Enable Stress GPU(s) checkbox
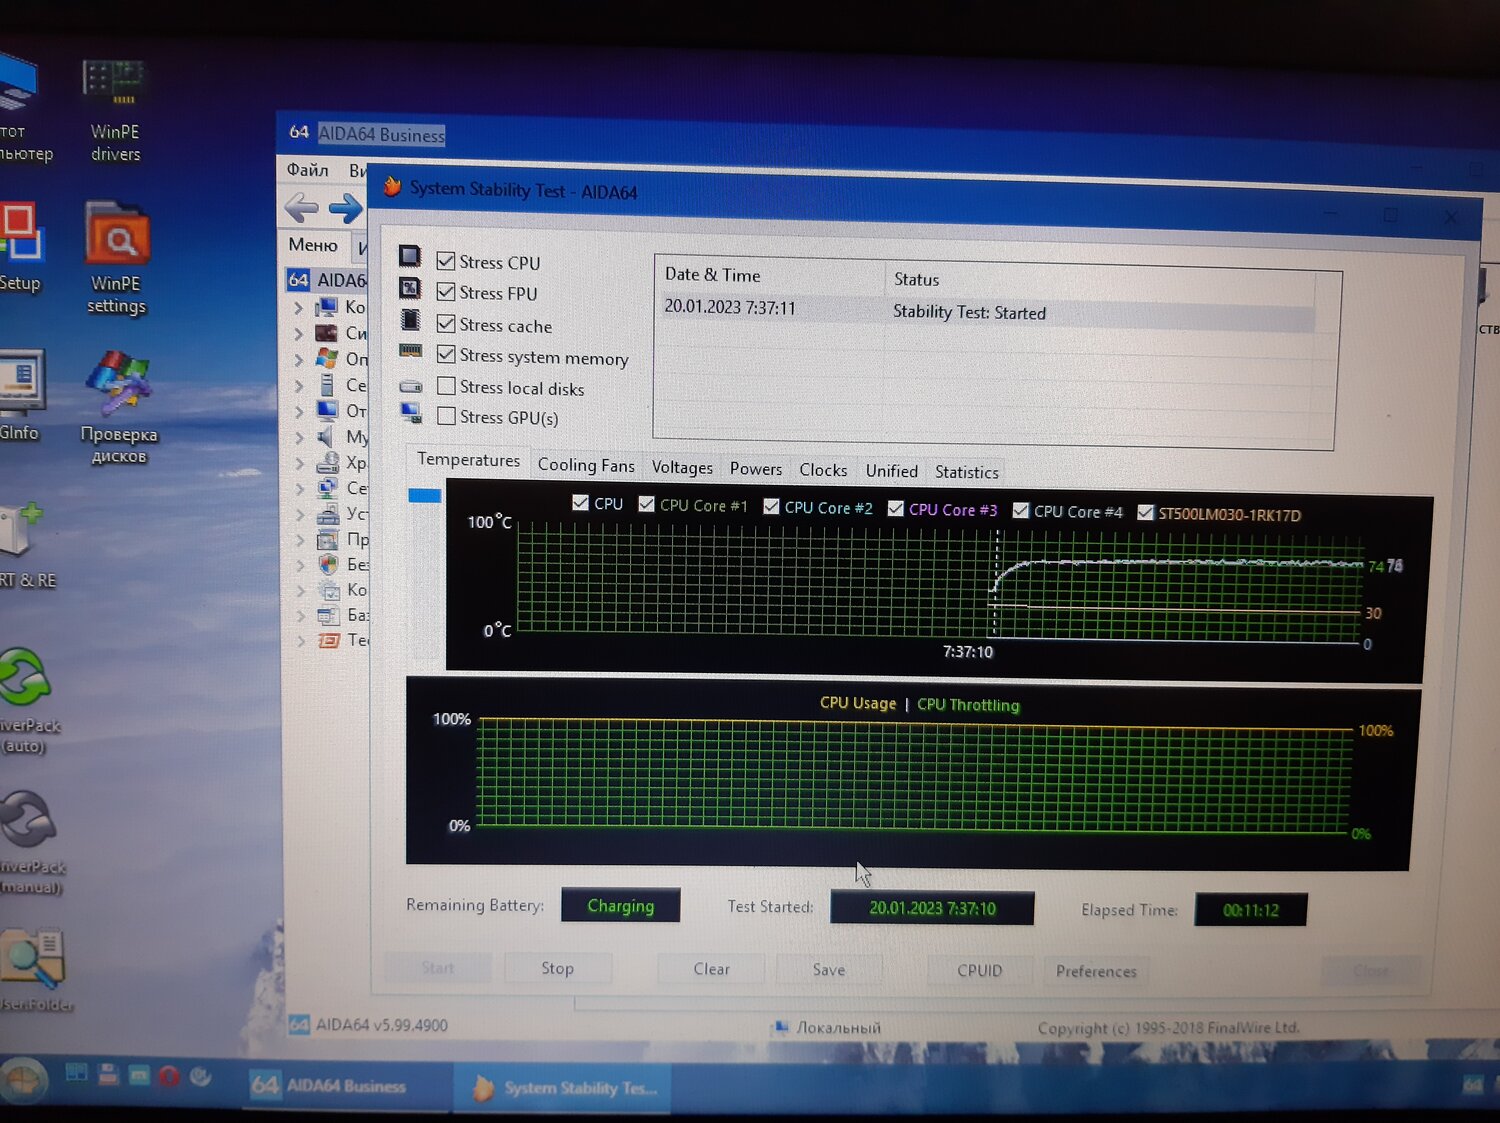The height and width of the screenshot is (1123, 1500). tap(446, 416)
